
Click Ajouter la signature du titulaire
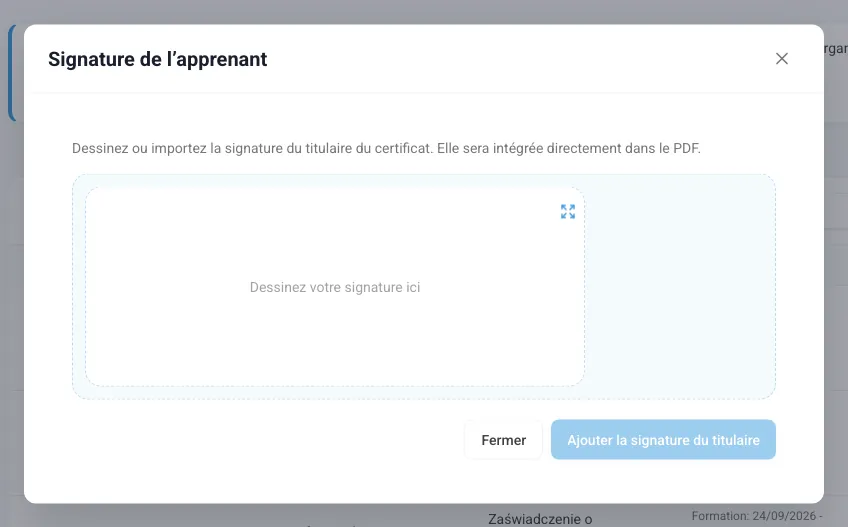pos(663,440)
